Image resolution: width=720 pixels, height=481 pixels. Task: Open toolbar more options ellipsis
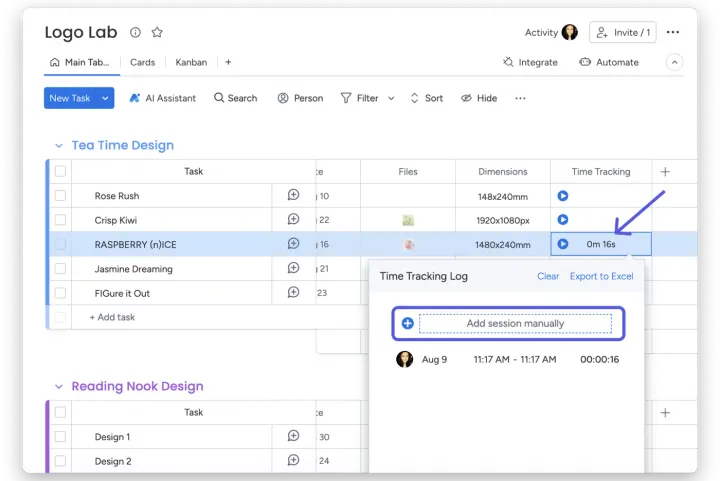(520, 98)
